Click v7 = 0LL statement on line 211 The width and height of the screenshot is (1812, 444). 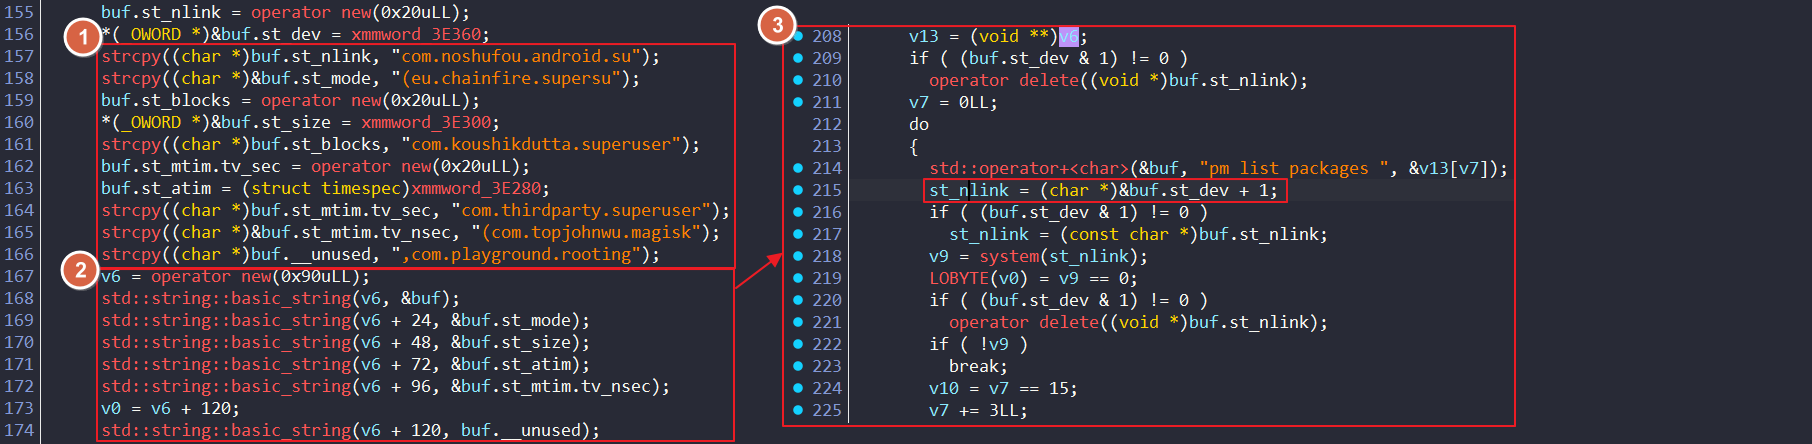(954, 102)
